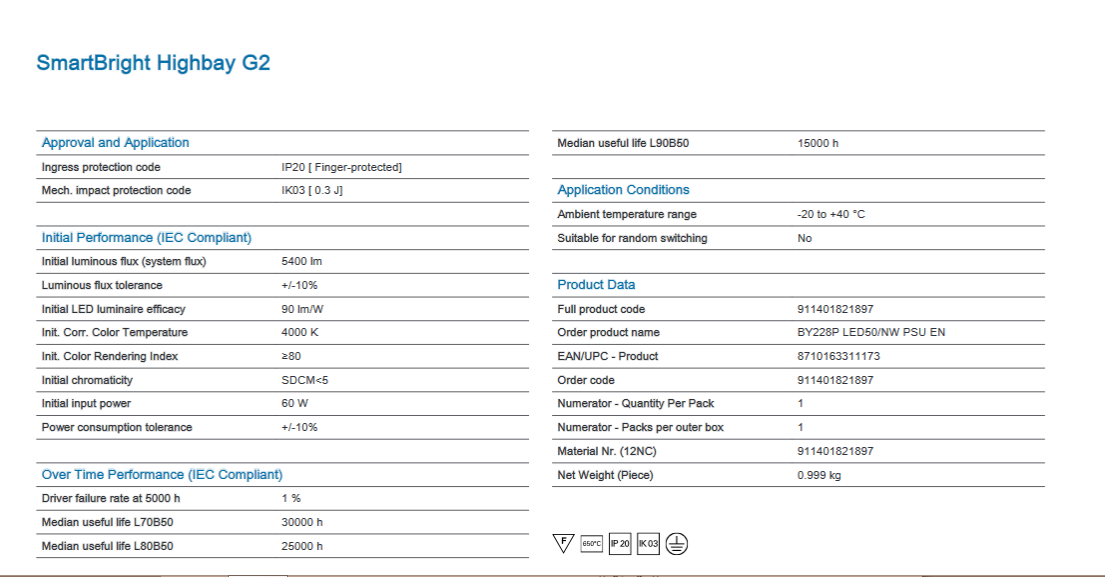
Task: Click the No value for random switching
Action: (805, 238)
